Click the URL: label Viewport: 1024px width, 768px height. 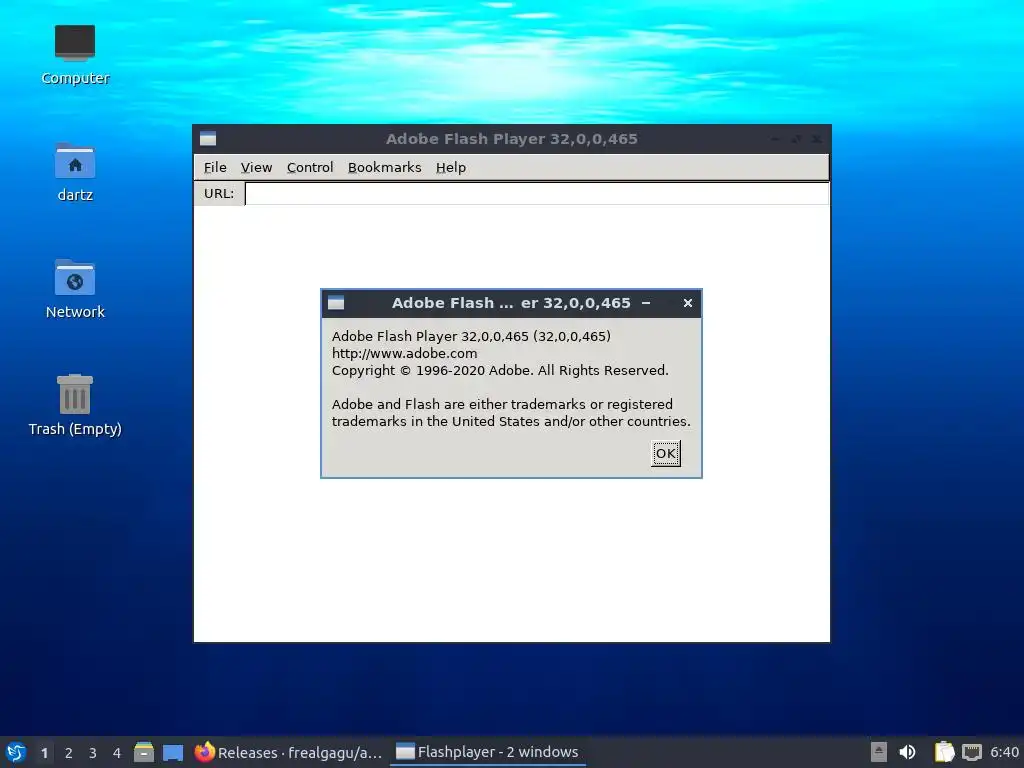(x=219, y=193)
